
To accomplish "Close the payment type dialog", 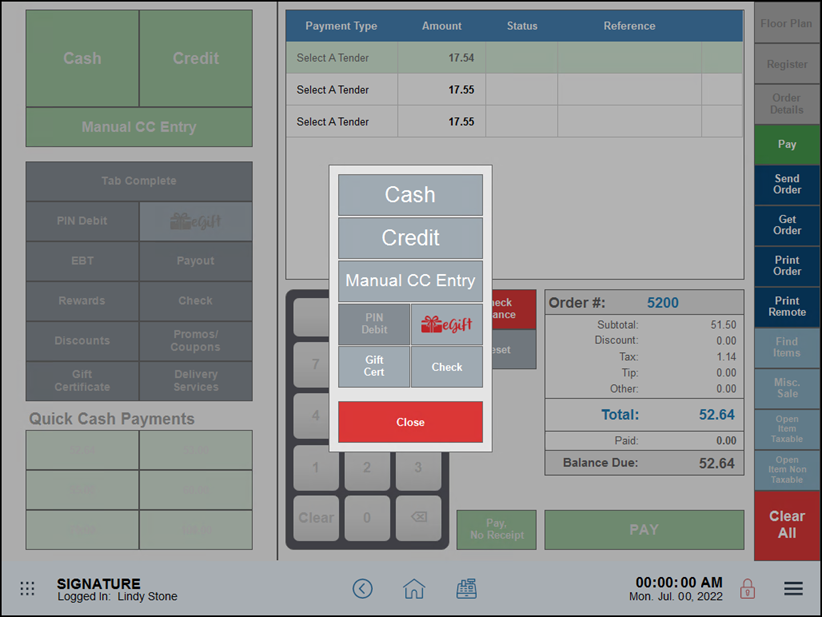I will (410, 422).
